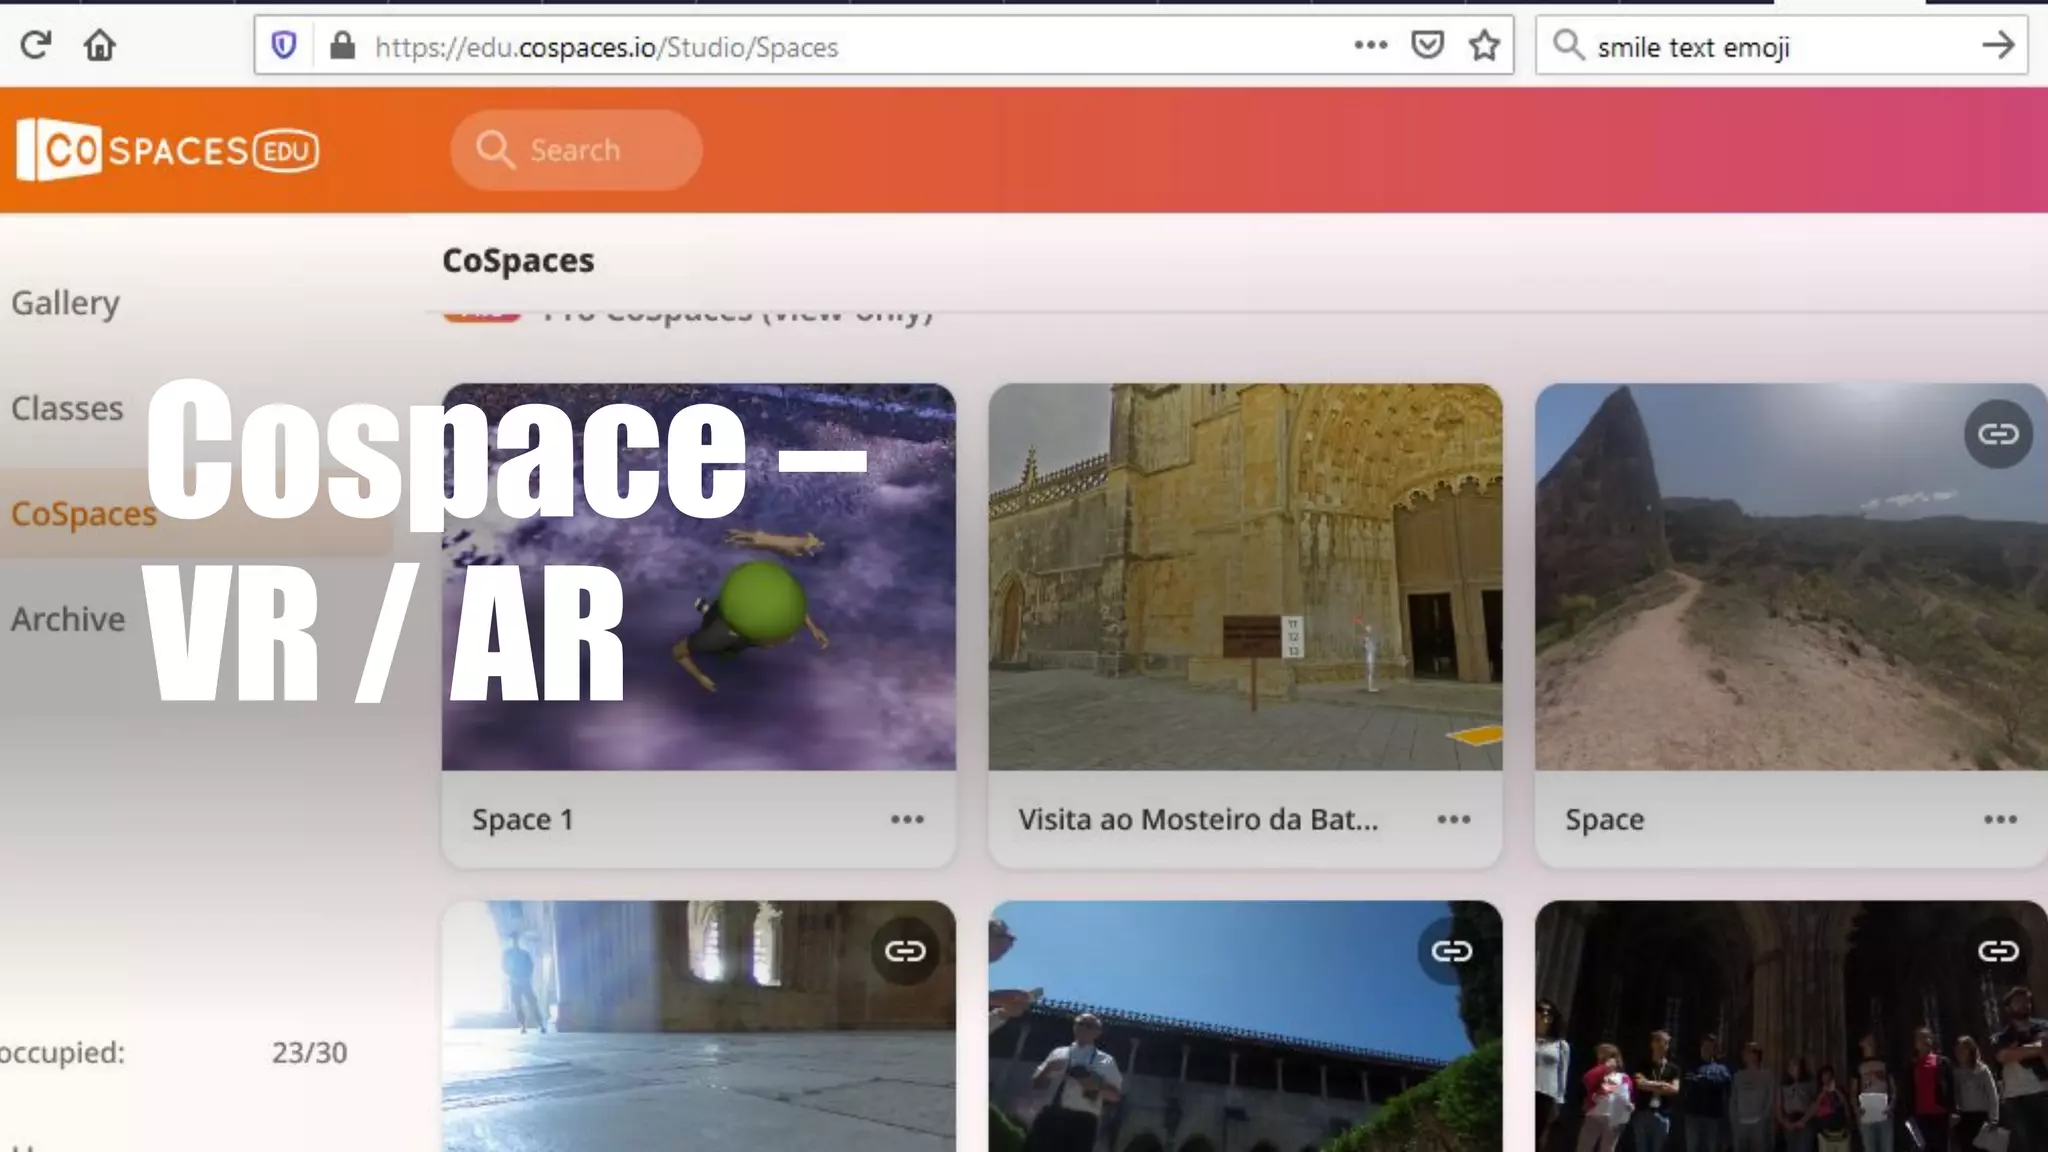Viewport: 2048px width, 1152px height.
Task: Open the Visita ao Mosteiro da Bat... thumbnail
Action: [1245, 577]
